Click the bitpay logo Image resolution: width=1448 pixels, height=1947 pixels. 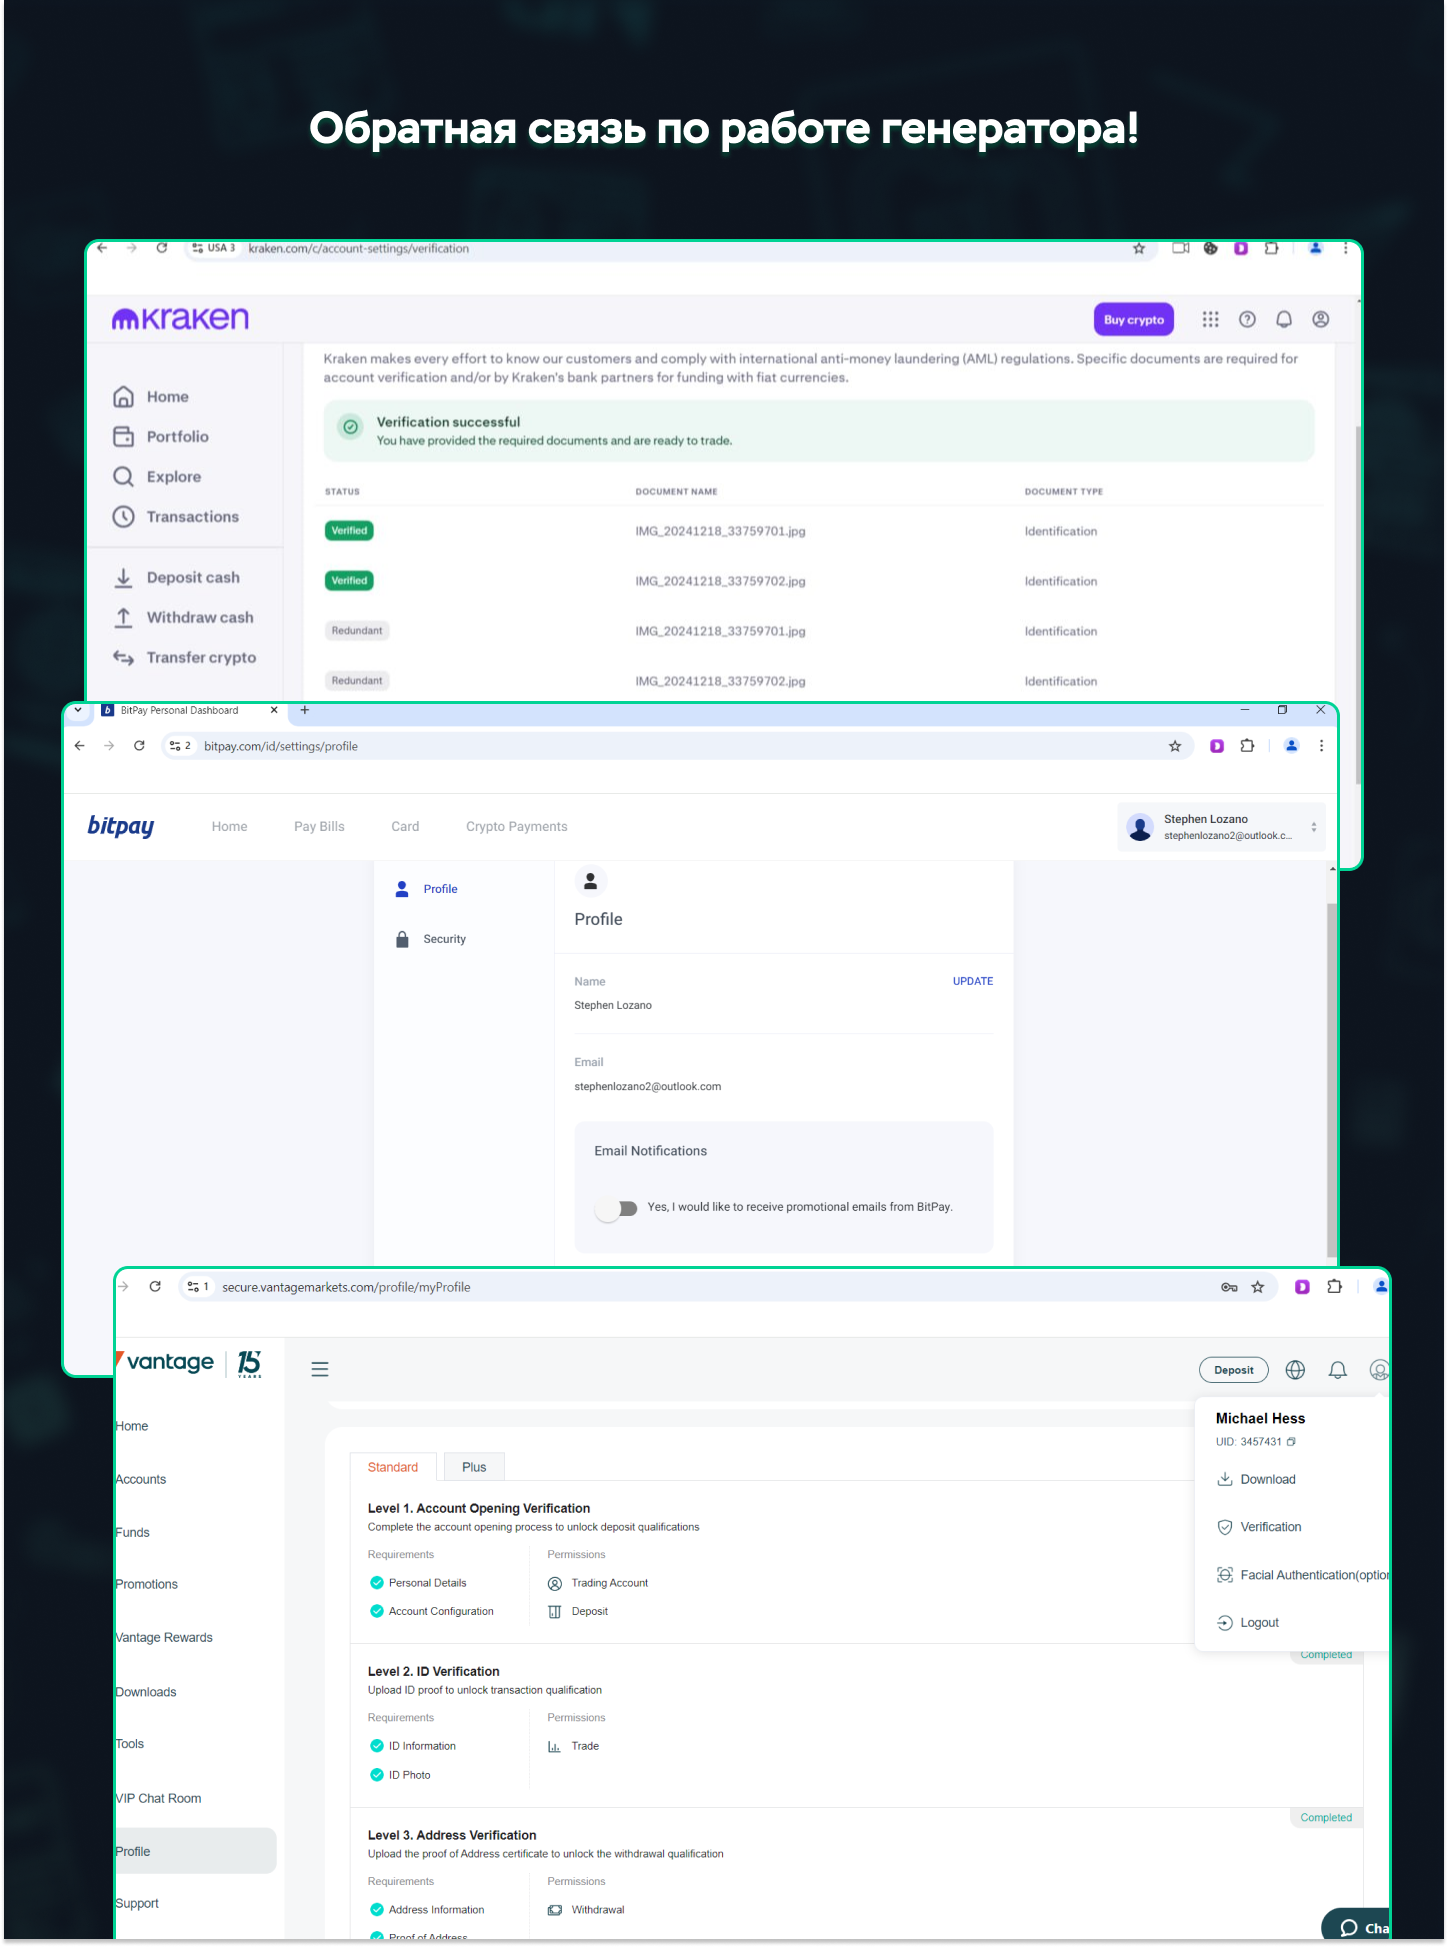point(121,826)
